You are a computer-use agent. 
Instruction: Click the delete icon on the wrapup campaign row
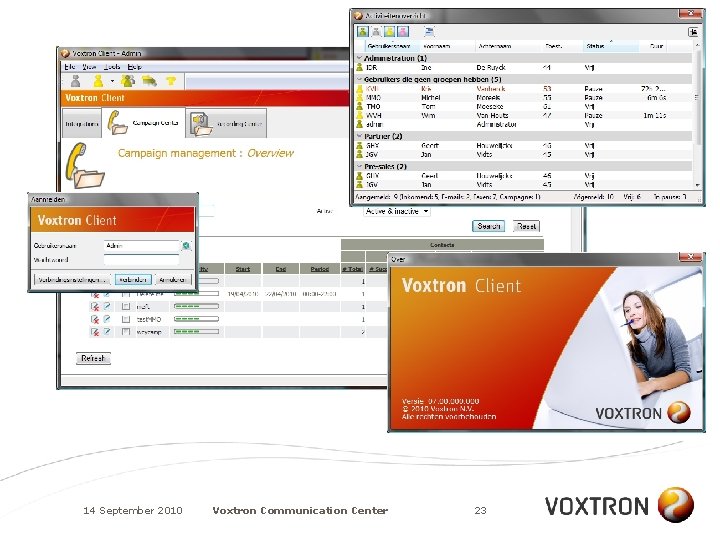pos(95,332)
